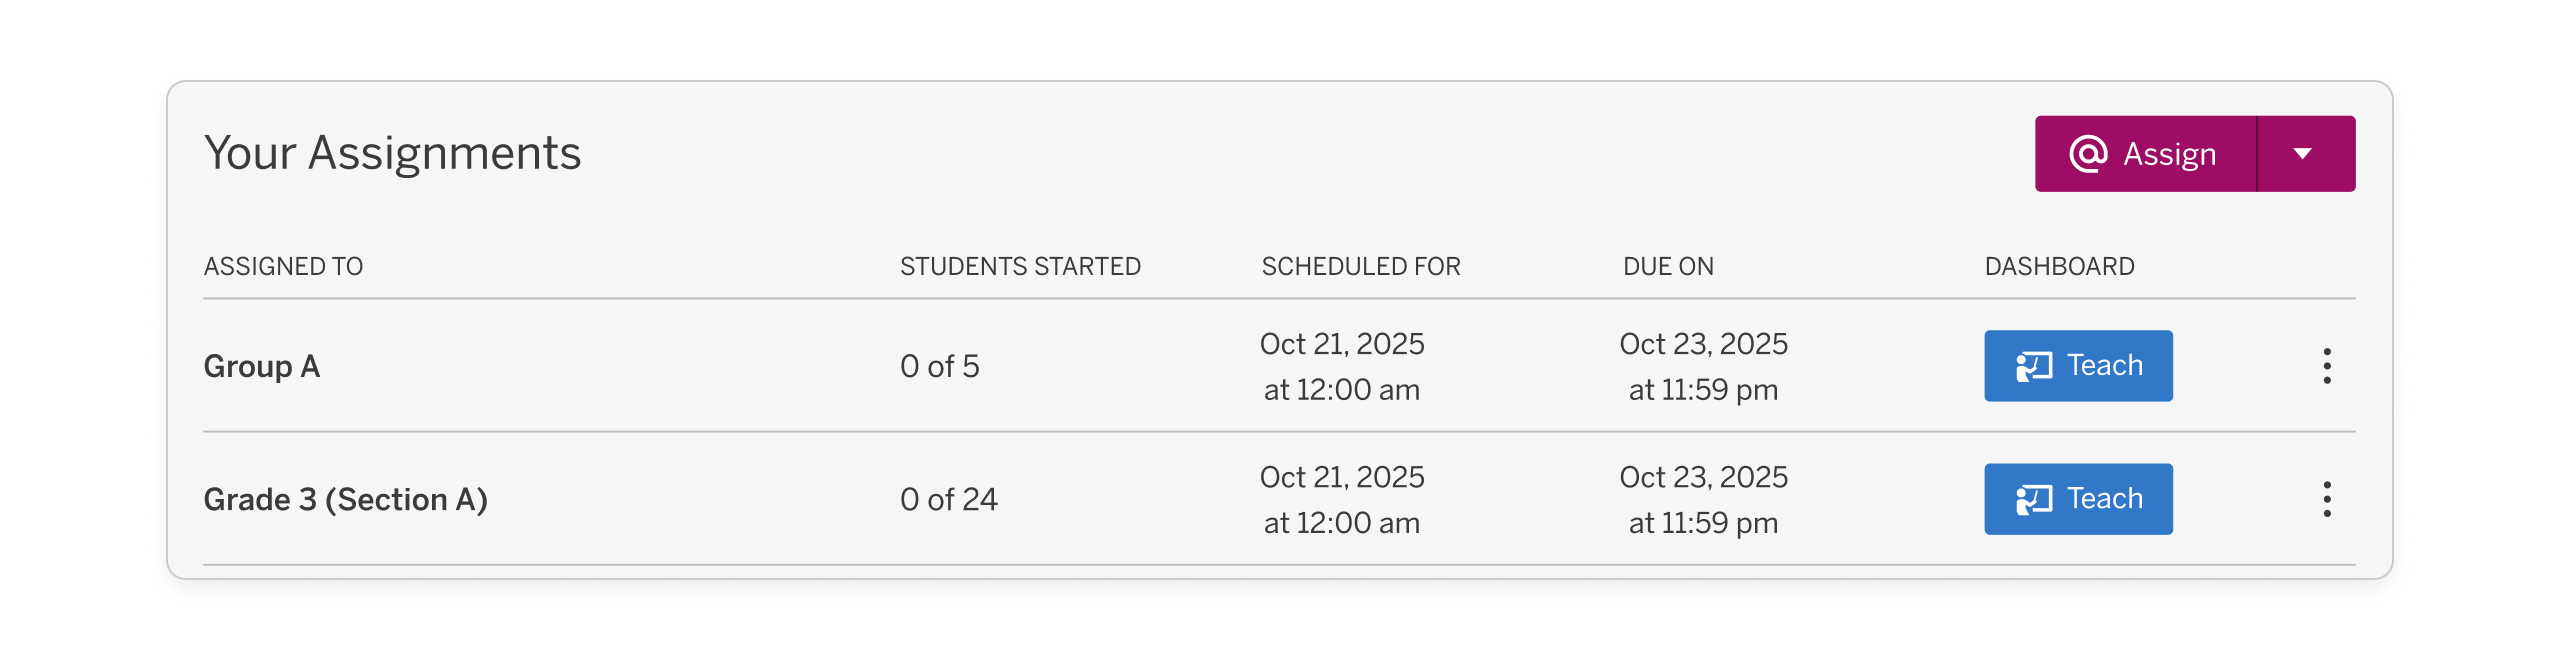Click the kebab options icon in the first row

coord(2327,366)
